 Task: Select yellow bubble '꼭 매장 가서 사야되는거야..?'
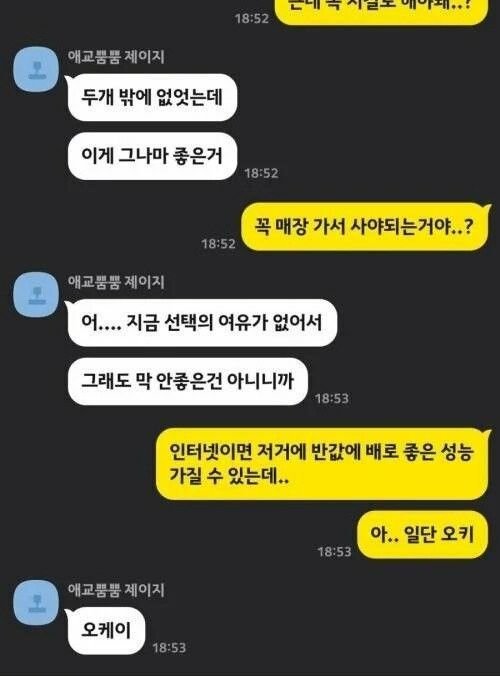pos(366,226)
